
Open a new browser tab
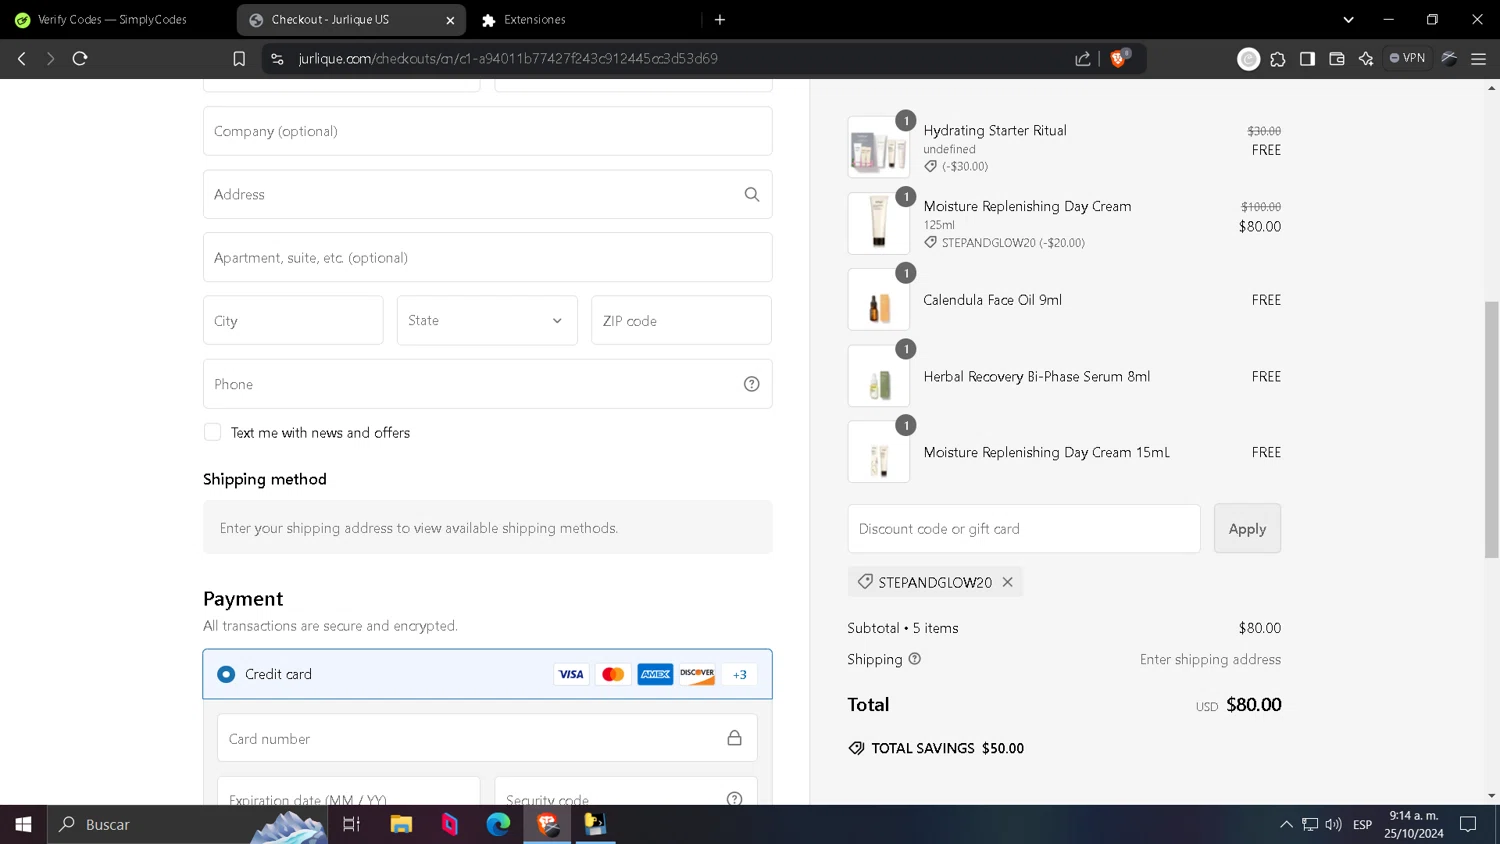pos(720,19)
